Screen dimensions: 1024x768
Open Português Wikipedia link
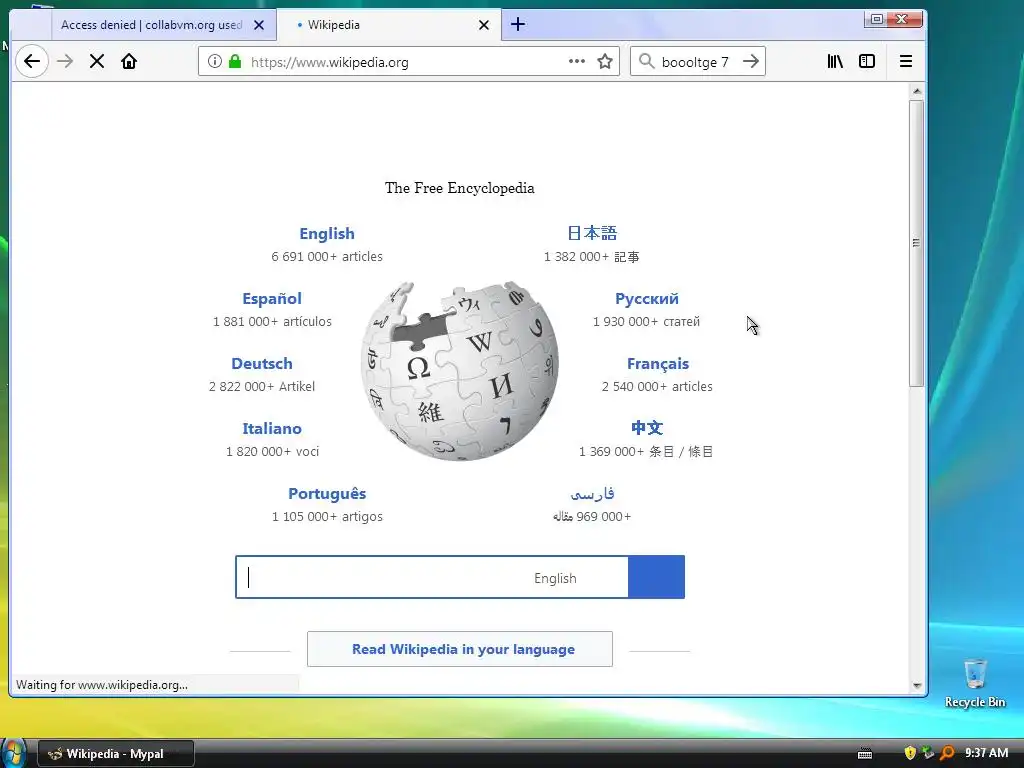coord(327,494)
